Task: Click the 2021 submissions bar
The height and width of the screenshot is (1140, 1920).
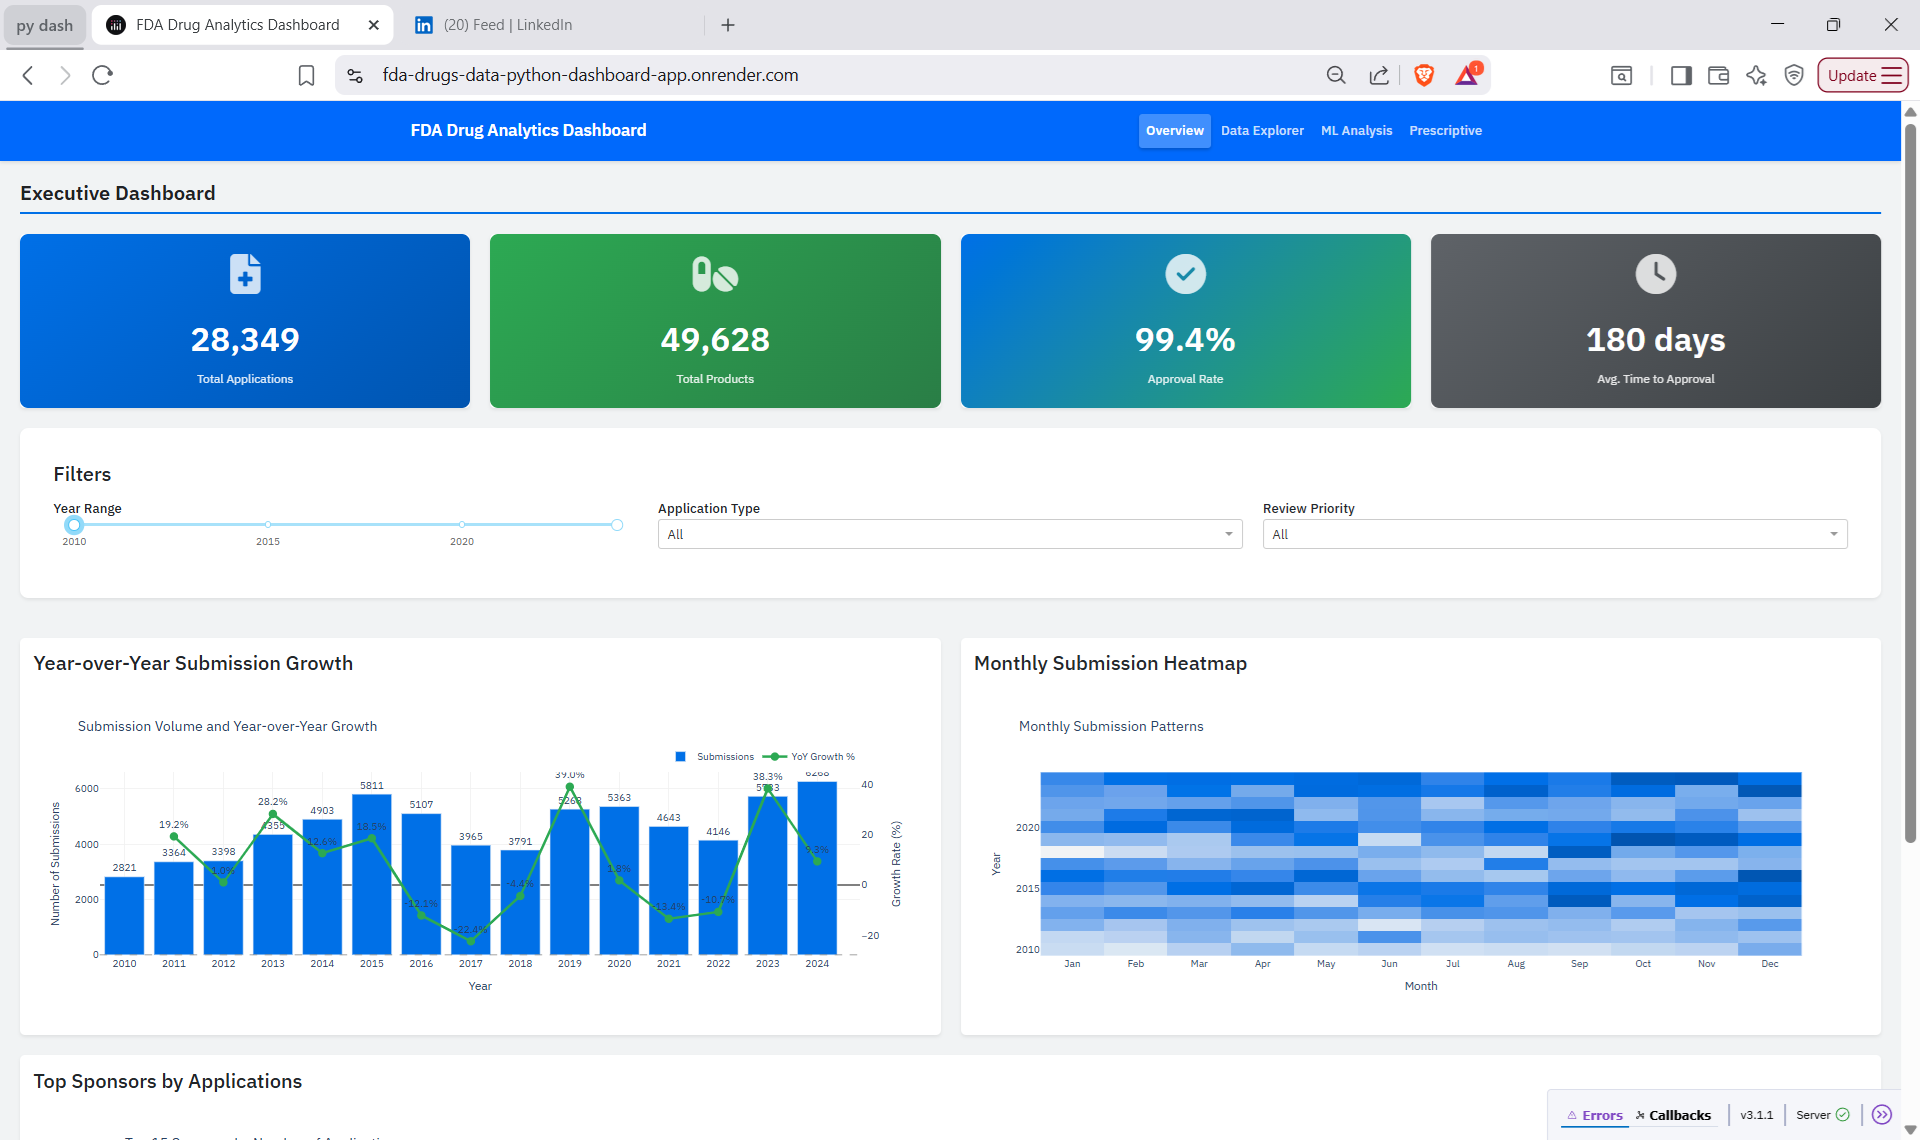Action: point(669,890)
